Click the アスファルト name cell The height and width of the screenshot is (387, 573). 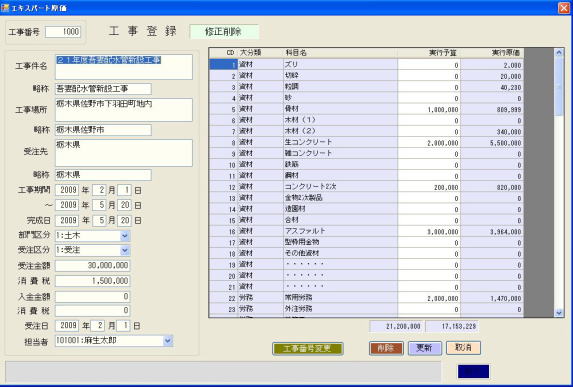coord(340,231)
